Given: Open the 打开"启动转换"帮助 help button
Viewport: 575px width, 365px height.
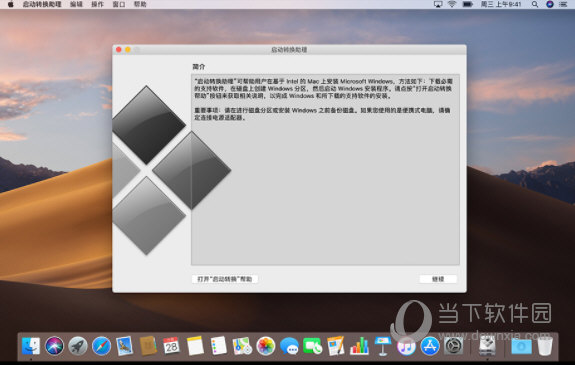Looking at the screenshot, I should click(x=224, y=279).
